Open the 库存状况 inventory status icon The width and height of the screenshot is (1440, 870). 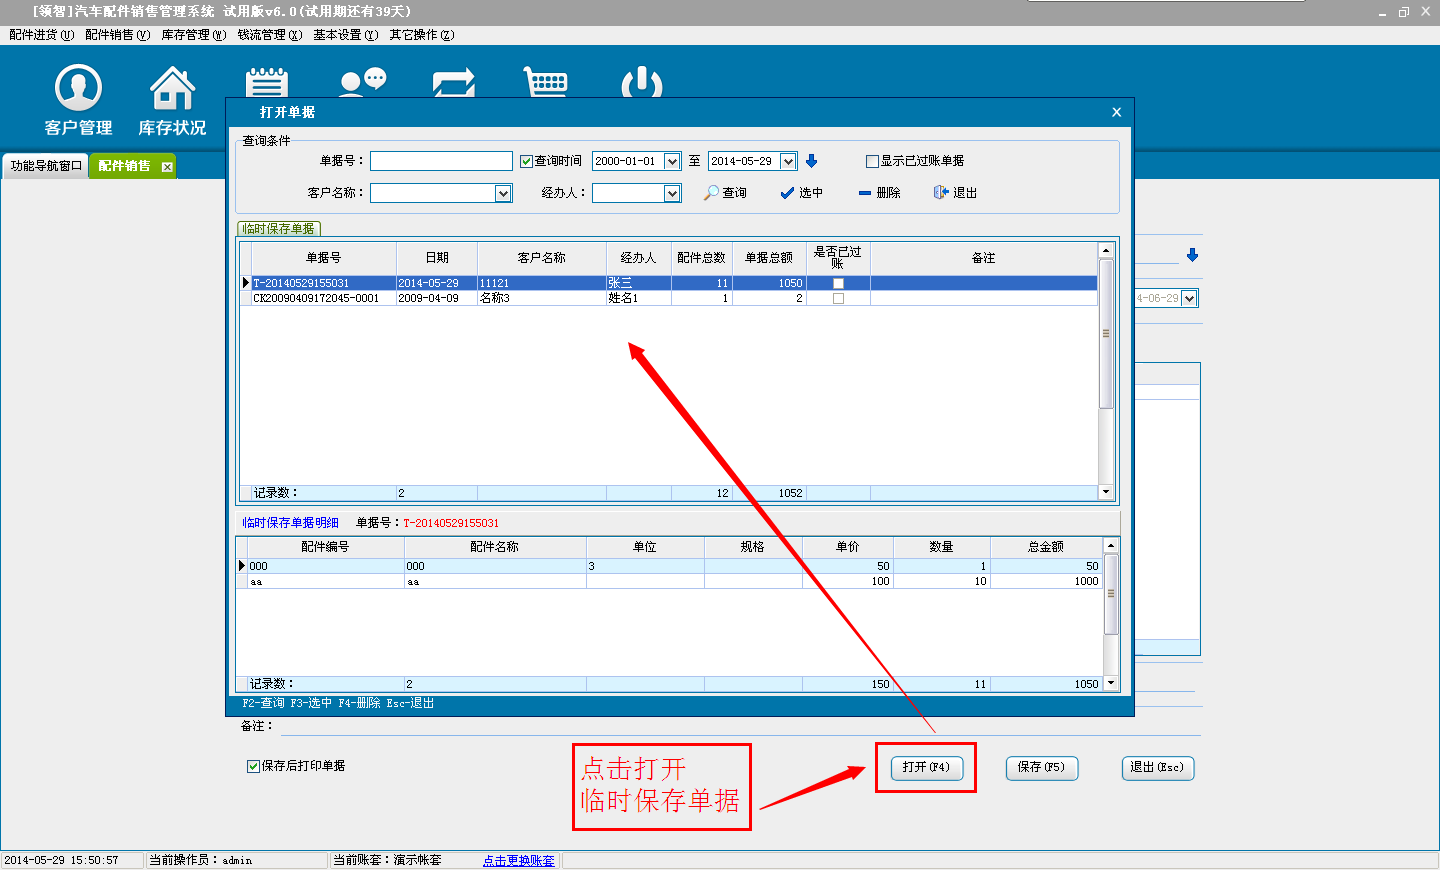point(172,99)
